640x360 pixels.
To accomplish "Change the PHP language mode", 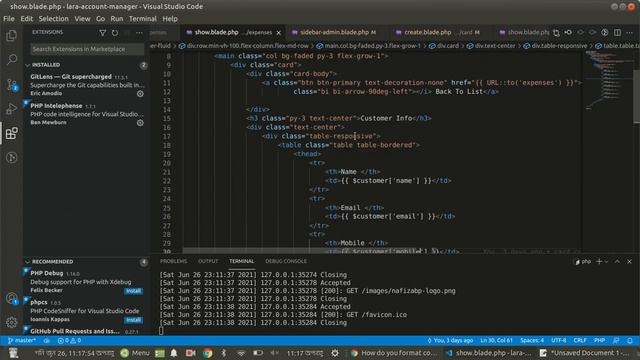I will [599, 340].
